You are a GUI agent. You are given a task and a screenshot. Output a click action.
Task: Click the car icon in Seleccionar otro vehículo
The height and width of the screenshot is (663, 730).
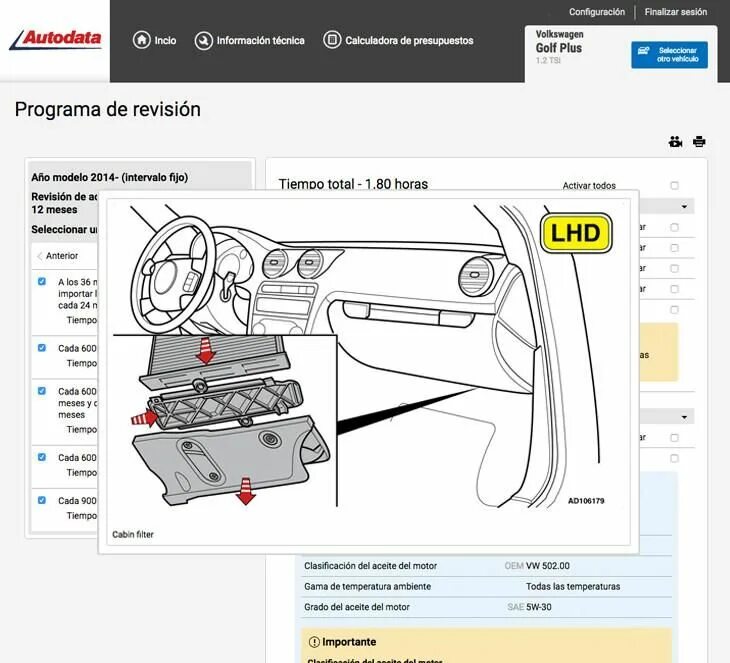(x=643, y=50)
